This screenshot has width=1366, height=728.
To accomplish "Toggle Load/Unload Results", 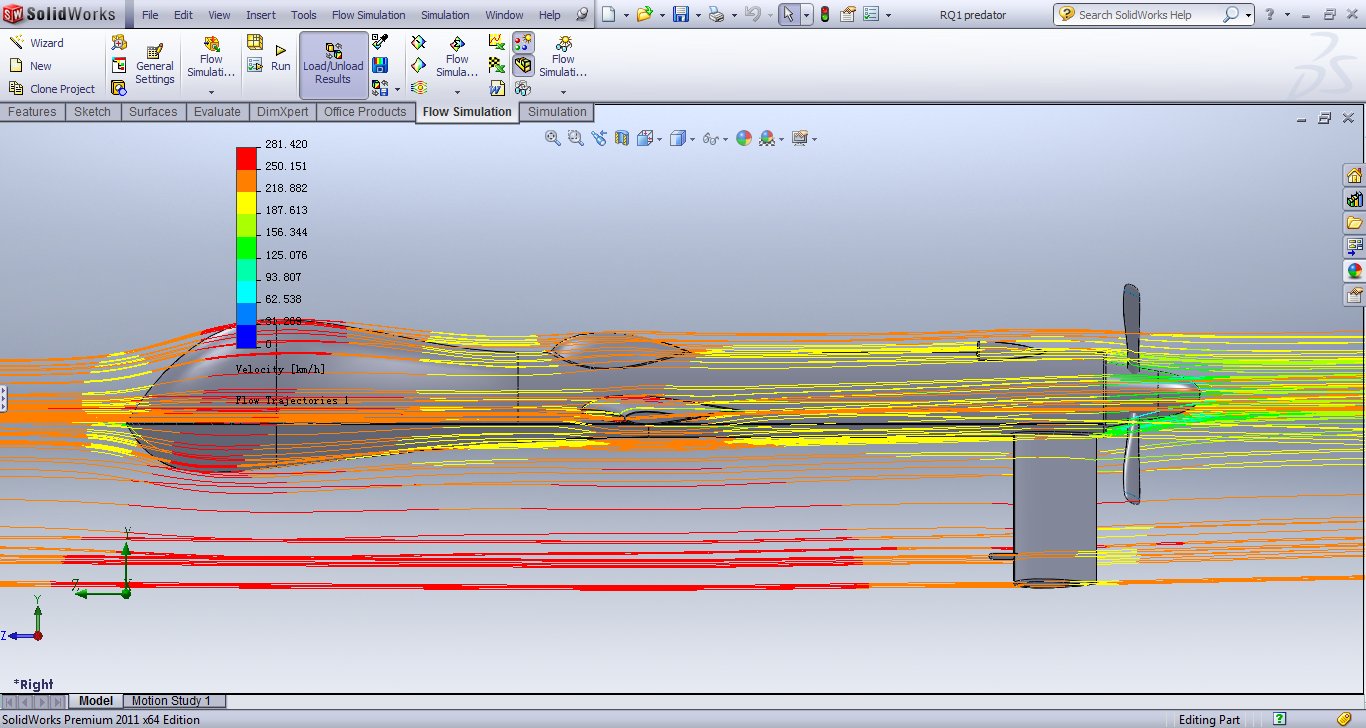I will (x=333, y=65).
